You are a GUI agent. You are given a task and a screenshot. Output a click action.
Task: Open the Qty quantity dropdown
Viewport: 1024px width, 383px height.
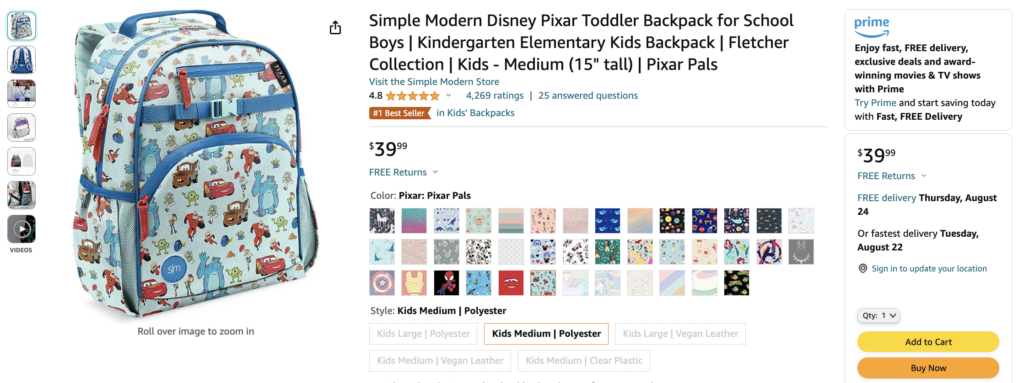[878, 315]
